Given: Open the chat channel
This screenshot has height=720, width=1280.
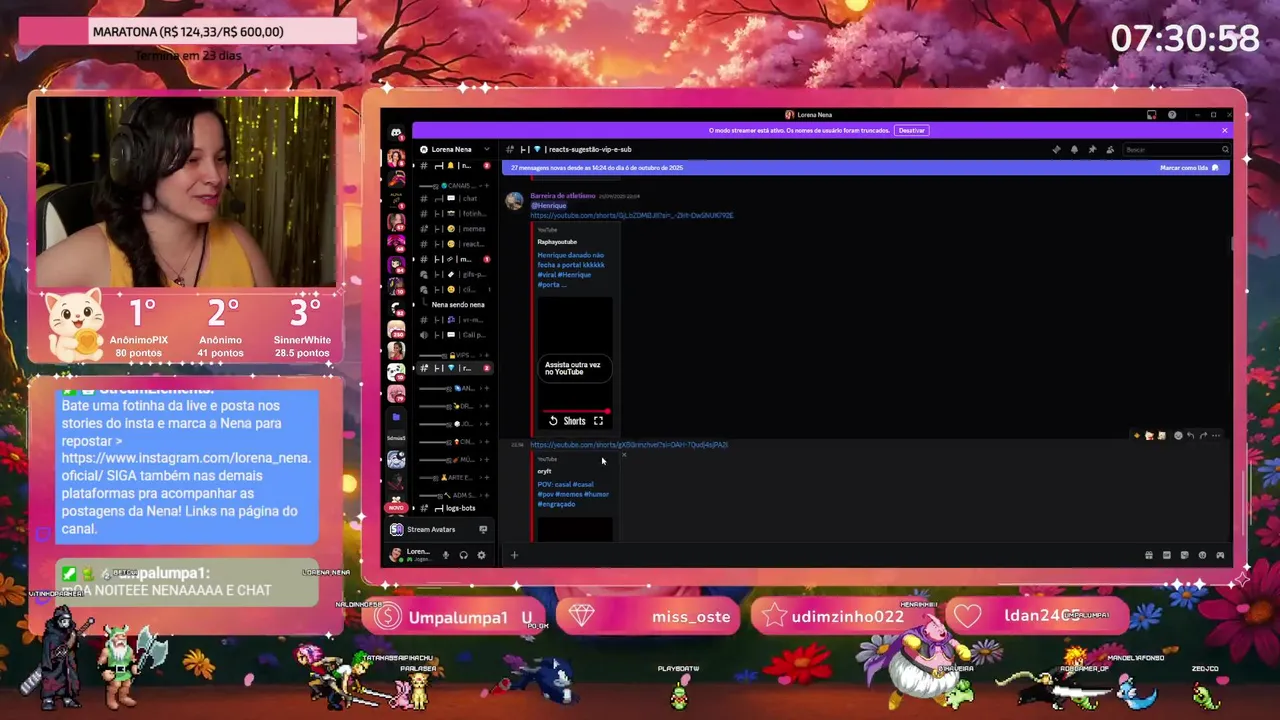Looking at the screenshot, I should point(456,198).
